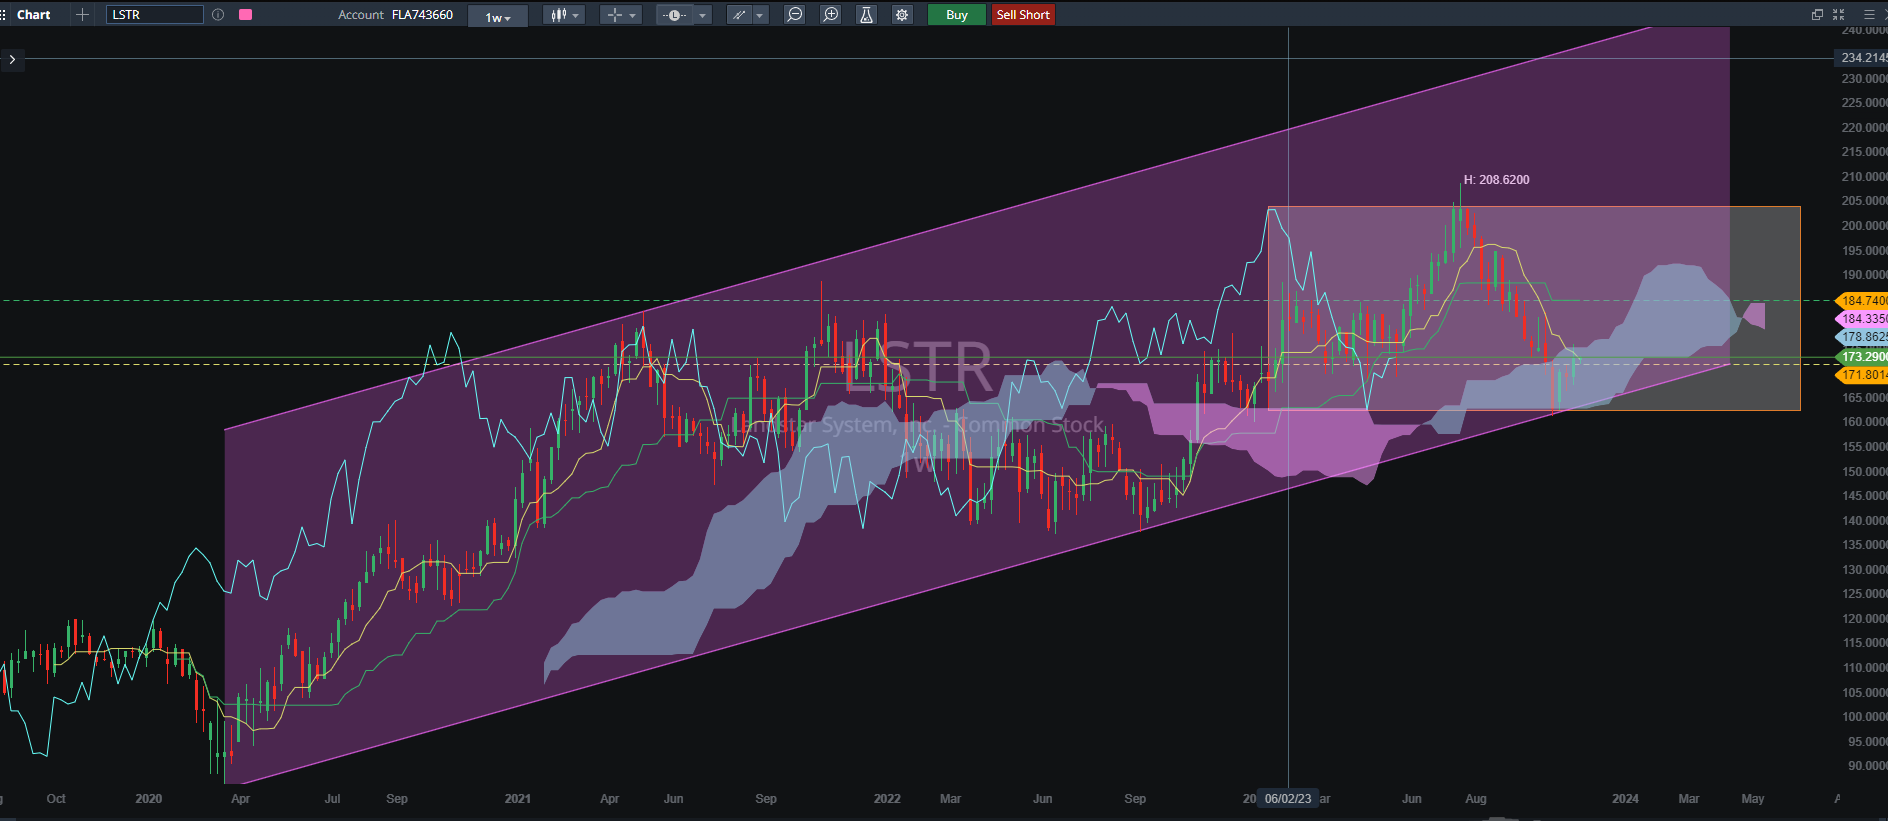This screenshot has height=821, width=1888.
Task: Click the zoom out magnifier icon
Action: point(794,15)
